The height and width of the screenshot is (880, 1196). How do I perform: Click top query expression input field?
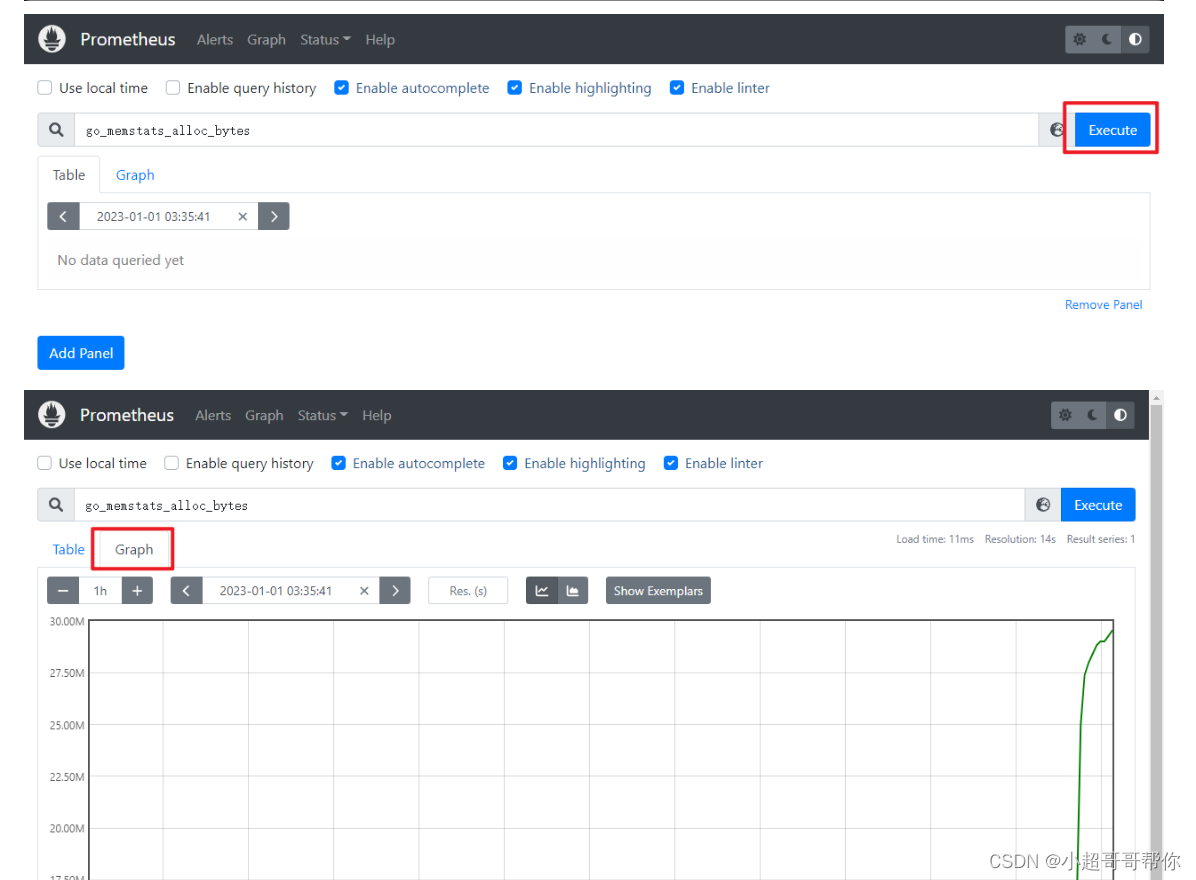coord(557,130)
